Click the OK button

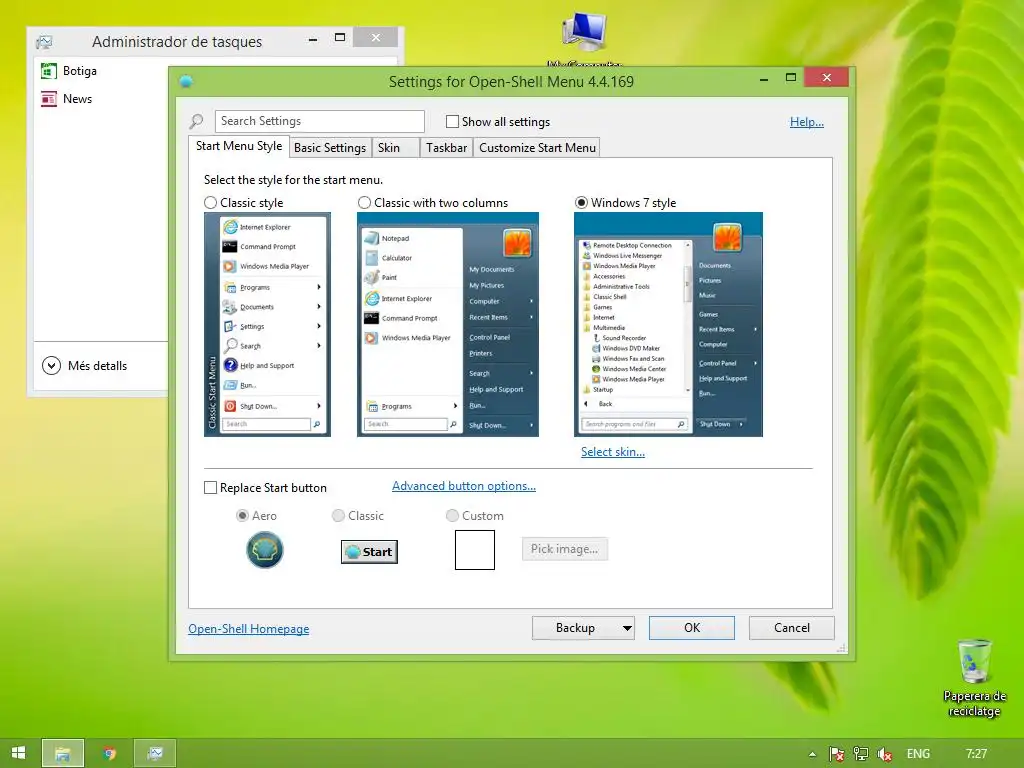click(x=692, y=628)
